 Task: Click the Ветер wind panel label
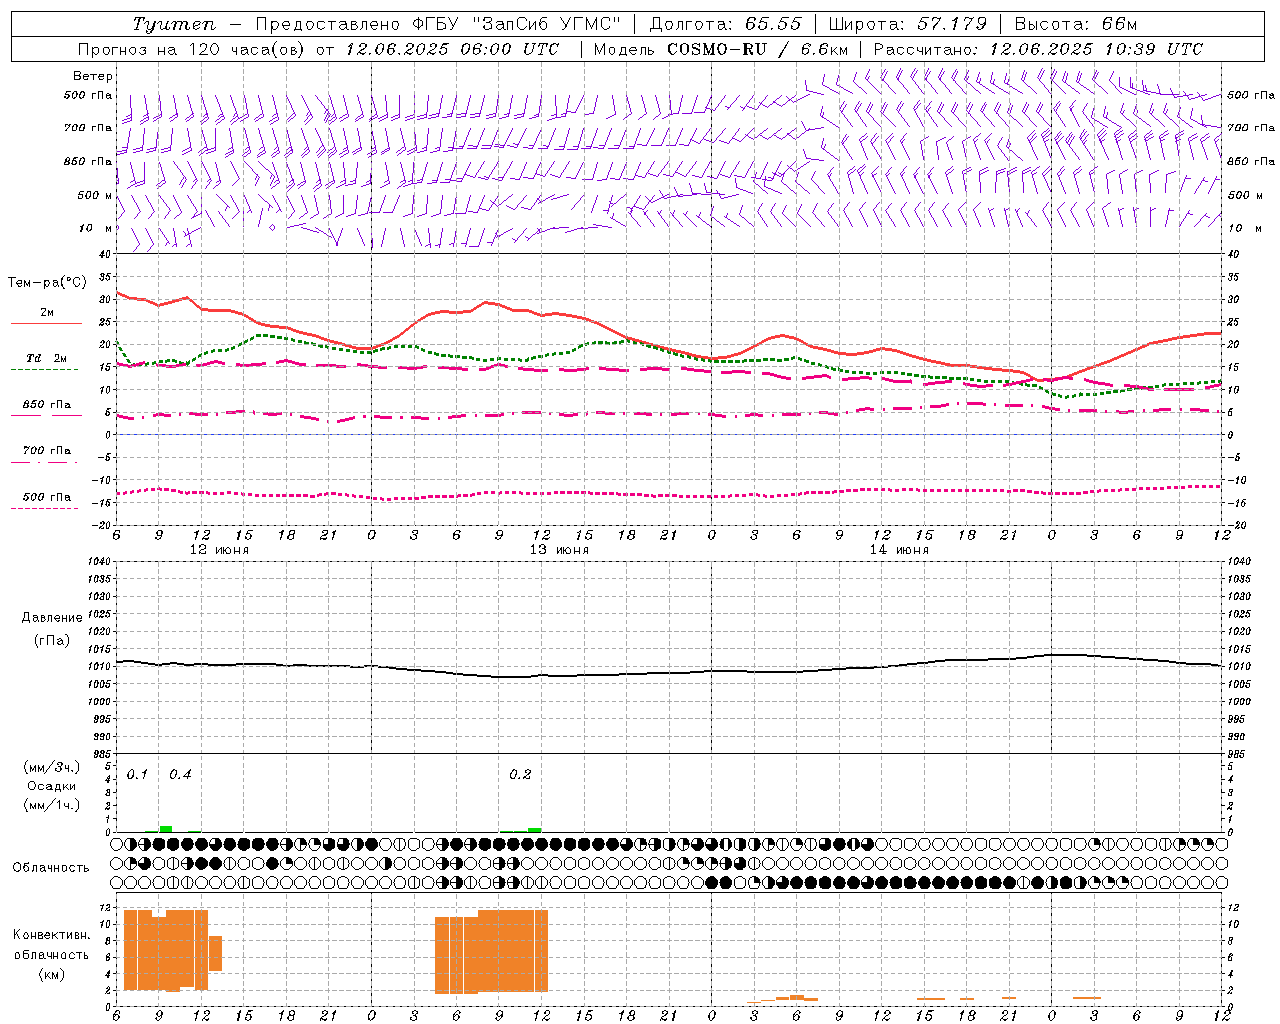click(x=93, y=76)
